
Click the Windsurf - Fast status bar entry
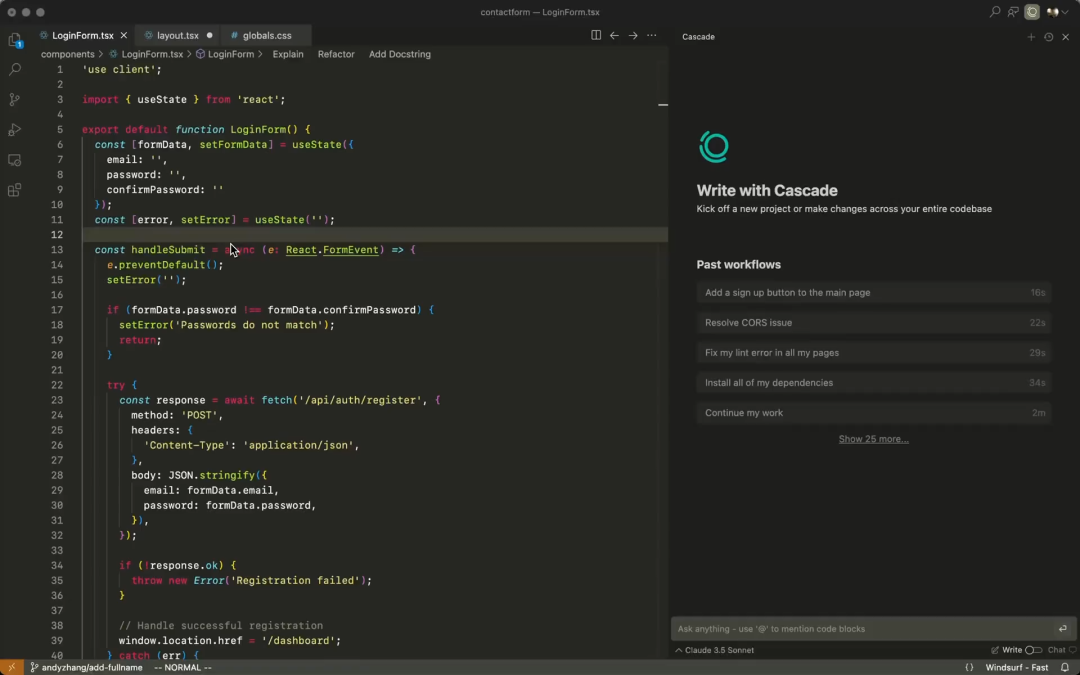(x=1017, y=667)
